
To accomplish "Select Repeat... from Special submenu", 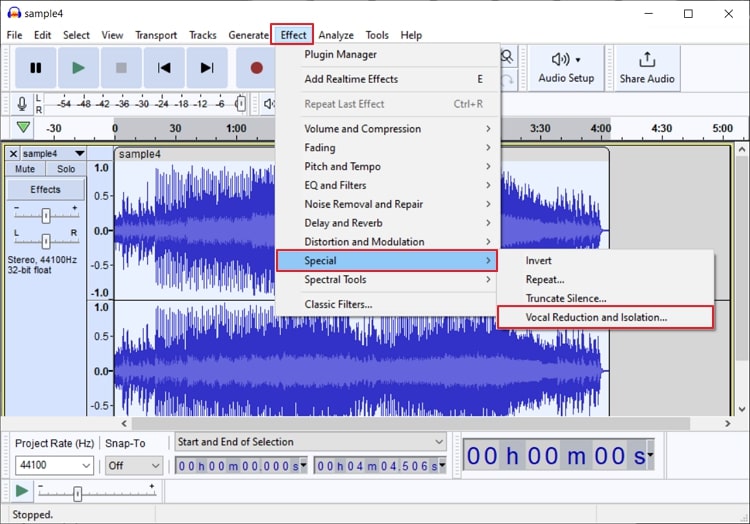I will 606,279.
